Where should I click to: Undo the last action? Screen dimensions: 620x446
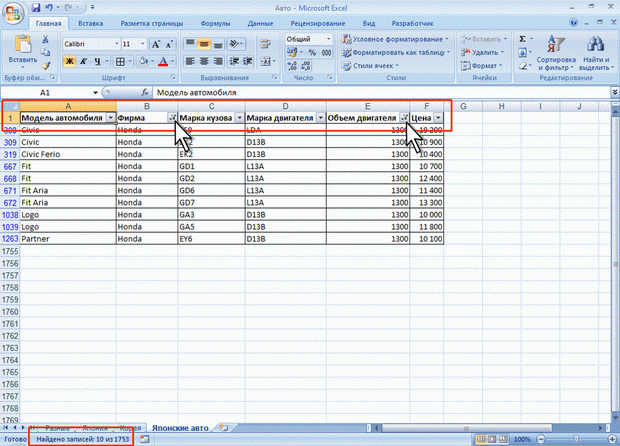click(49, 8)
